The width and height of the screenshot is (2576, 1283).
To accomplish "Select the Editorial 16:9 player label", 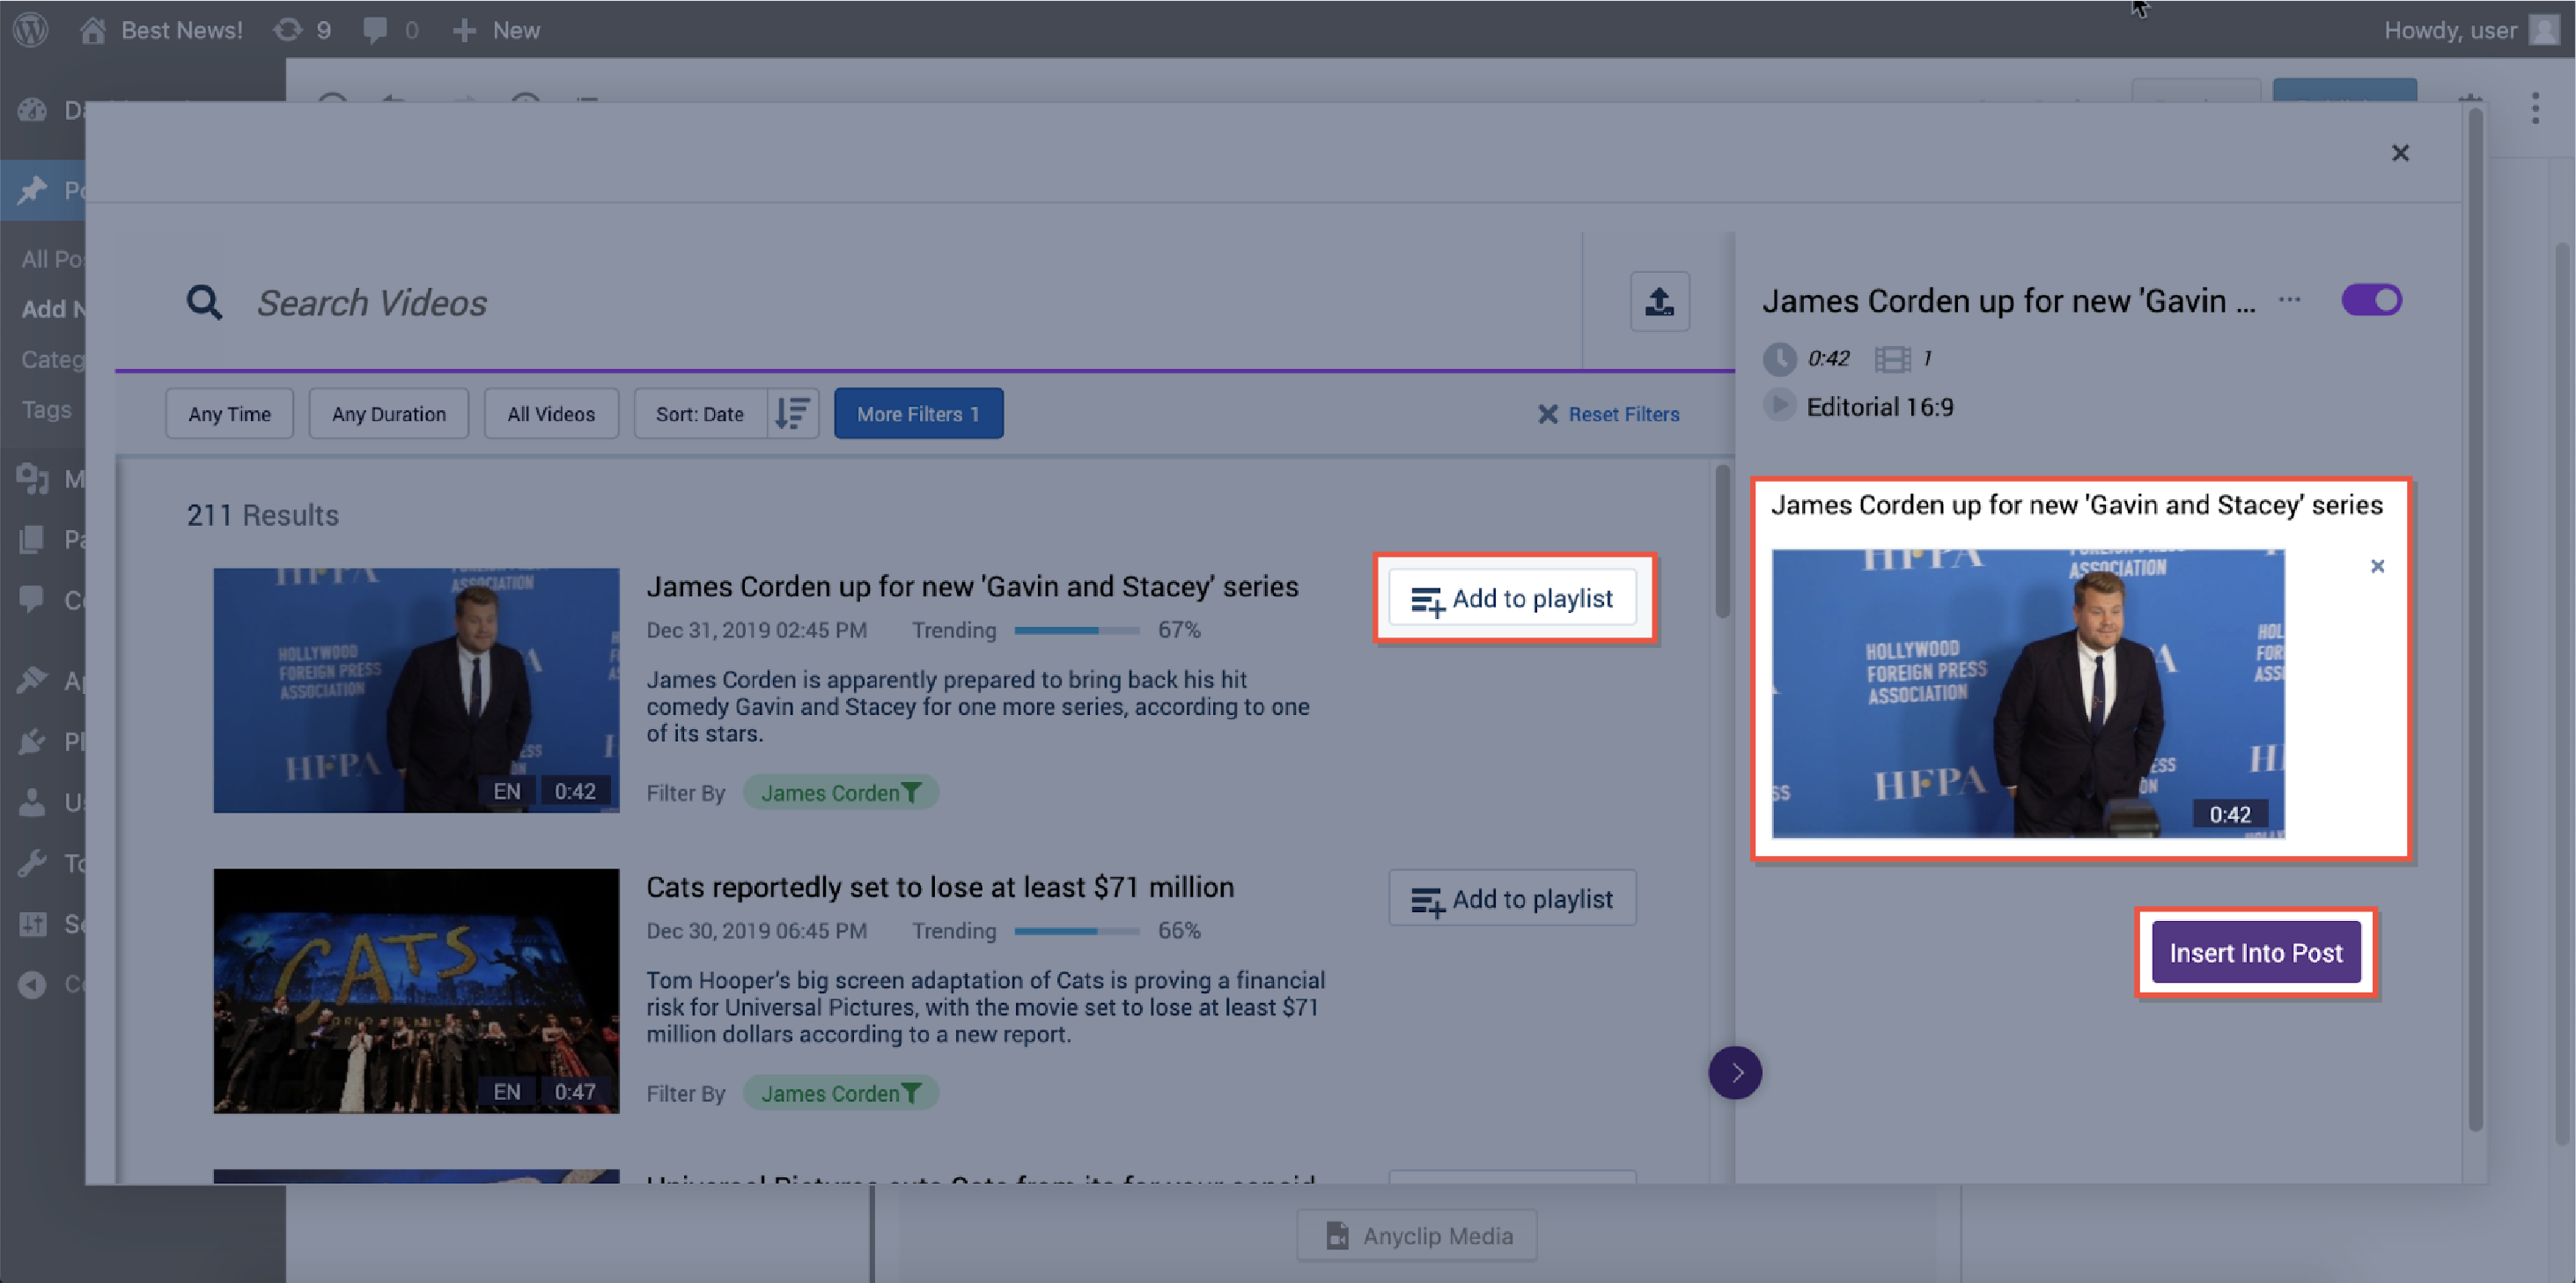I will point(1879,407).
